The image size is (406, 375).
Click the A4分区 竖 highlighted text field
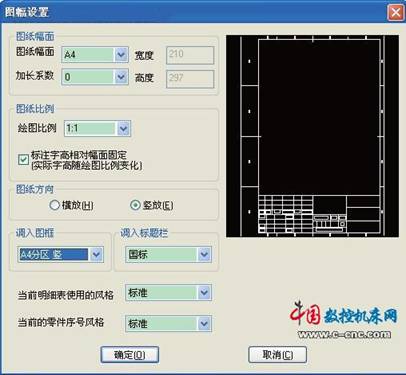pyautogui.click(x=54, y=255)
